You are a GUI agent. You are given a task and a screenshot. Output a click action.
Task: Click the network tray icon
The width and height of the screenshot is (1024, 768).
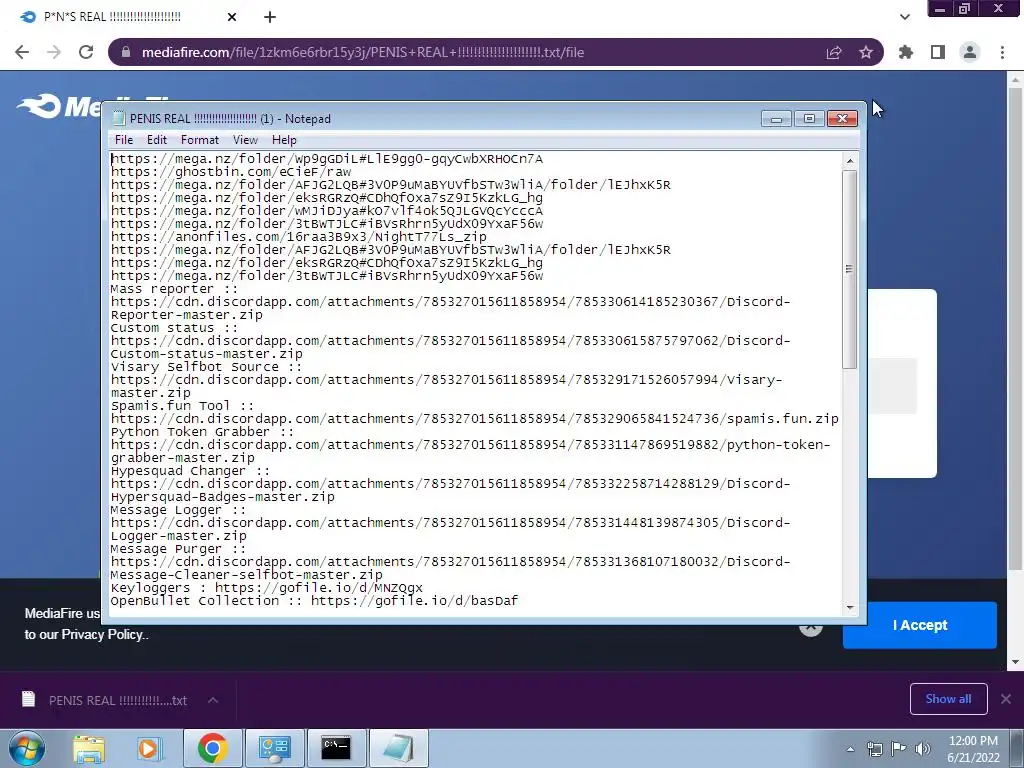pos(874,749)
